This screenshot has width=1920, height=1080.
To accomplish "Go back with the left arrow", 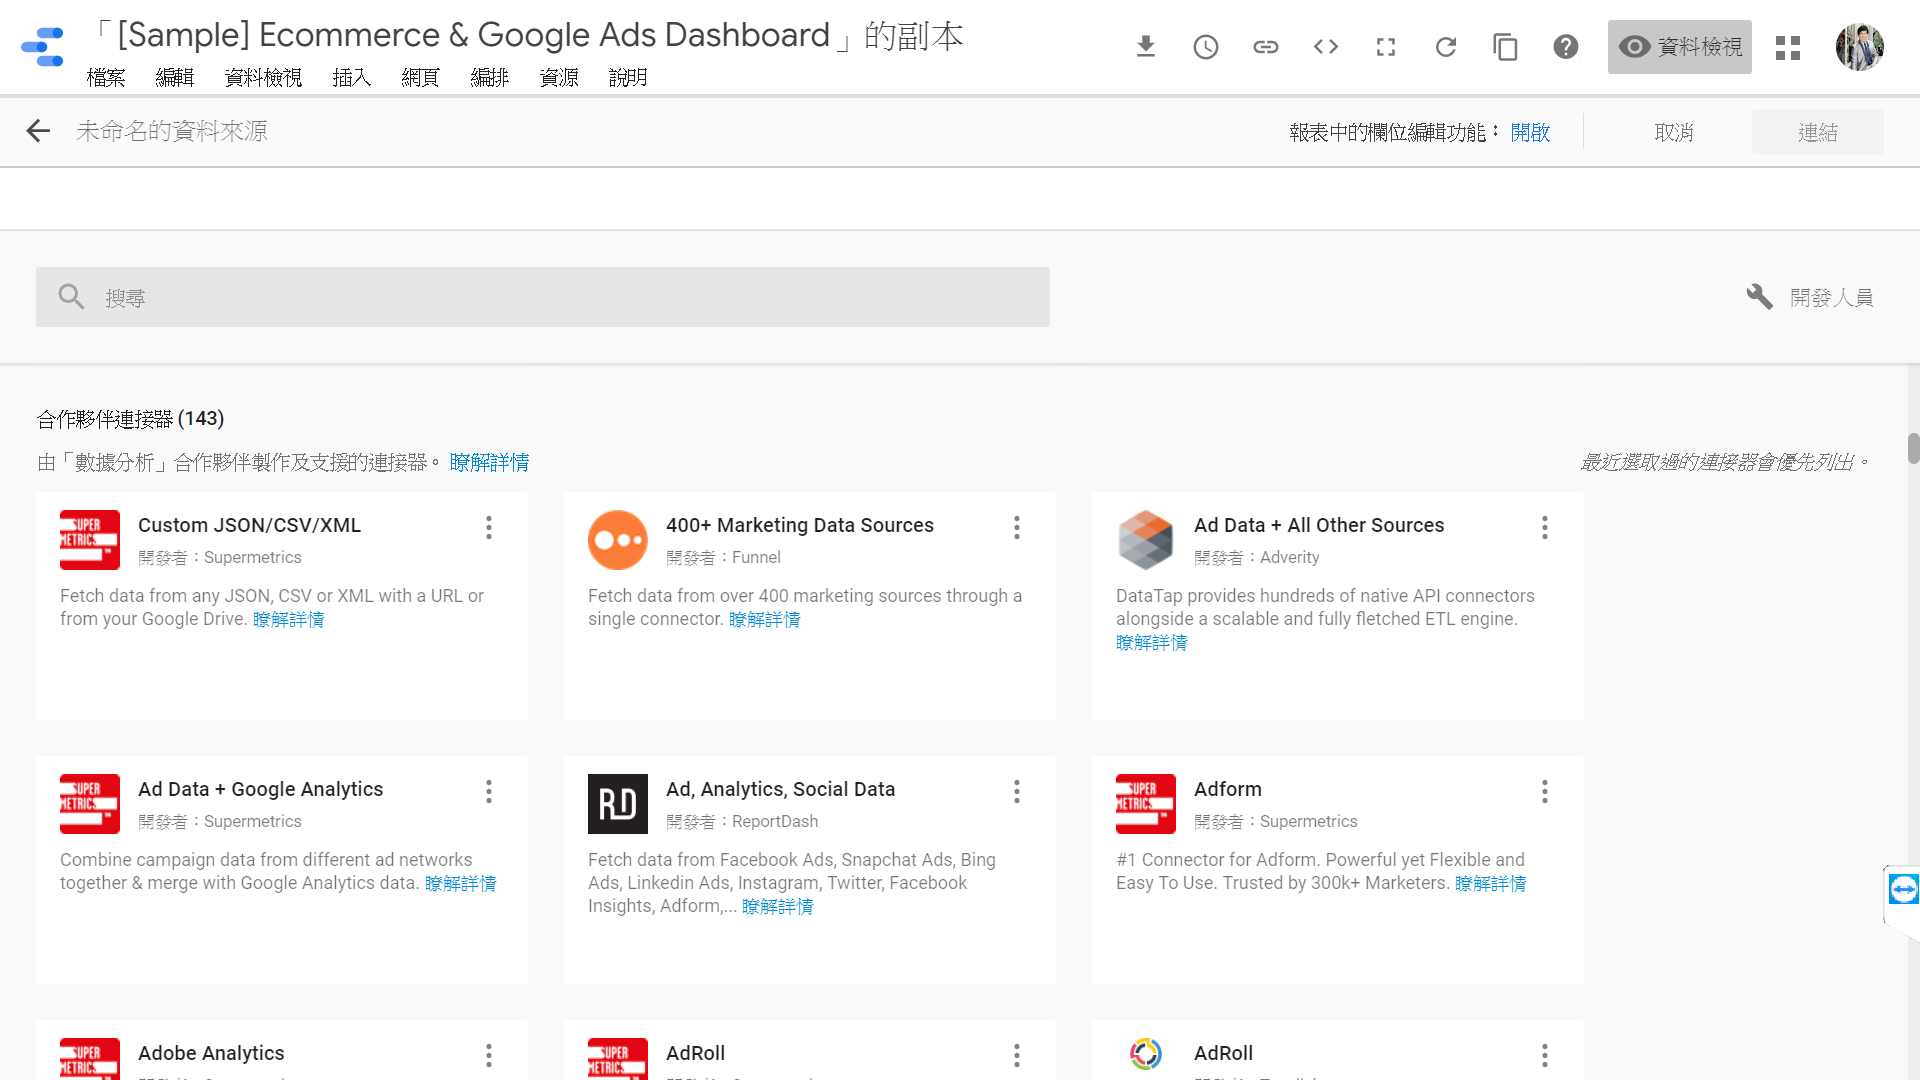I will click(x=38, y=131).
